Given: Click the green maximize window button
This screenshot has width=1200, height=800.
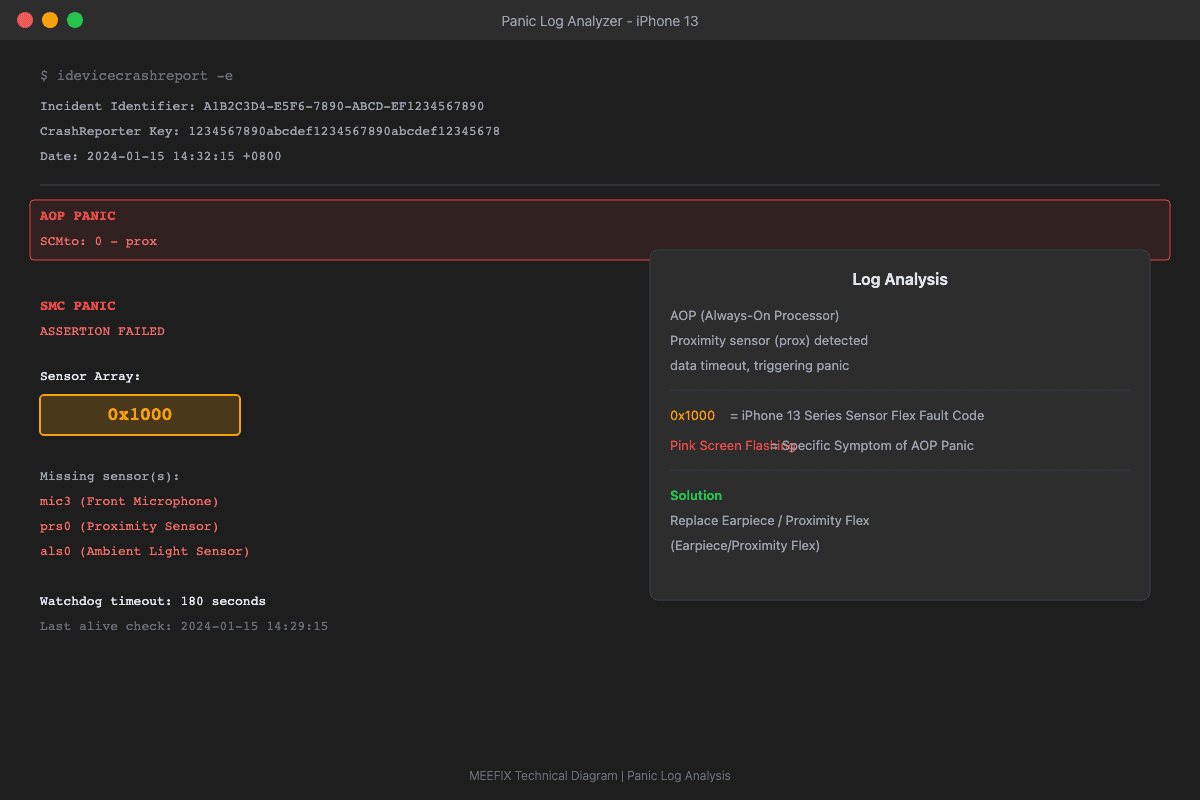Looking at the screenshot, I should 75,20.
